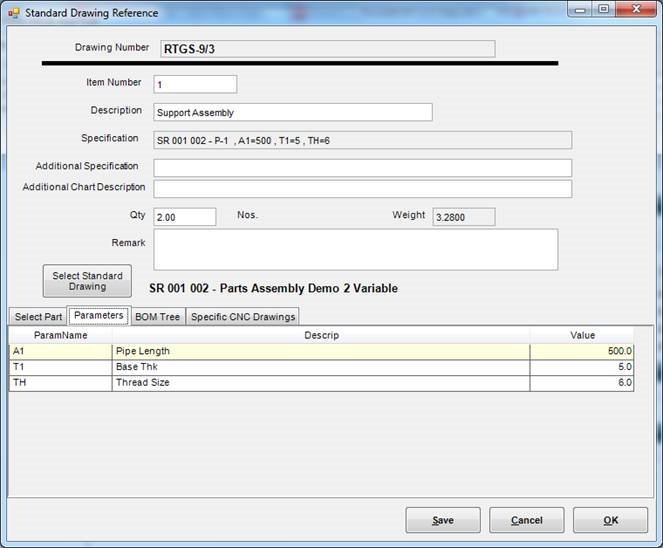The image size is (663, 548).
Task: Close the Standard Drawing Reference dialog
Action: coord(635,9)
